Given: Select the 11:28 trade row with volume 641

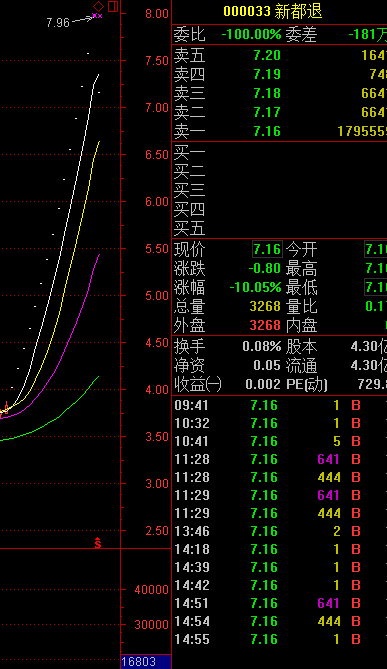Looking at the screenshot, I should [x=279, y=459].
